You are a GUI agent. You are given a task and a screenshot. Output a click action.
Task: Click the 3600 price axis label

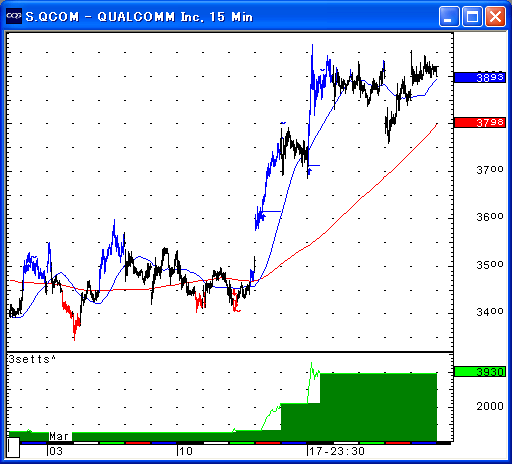[x=490, y=217]
